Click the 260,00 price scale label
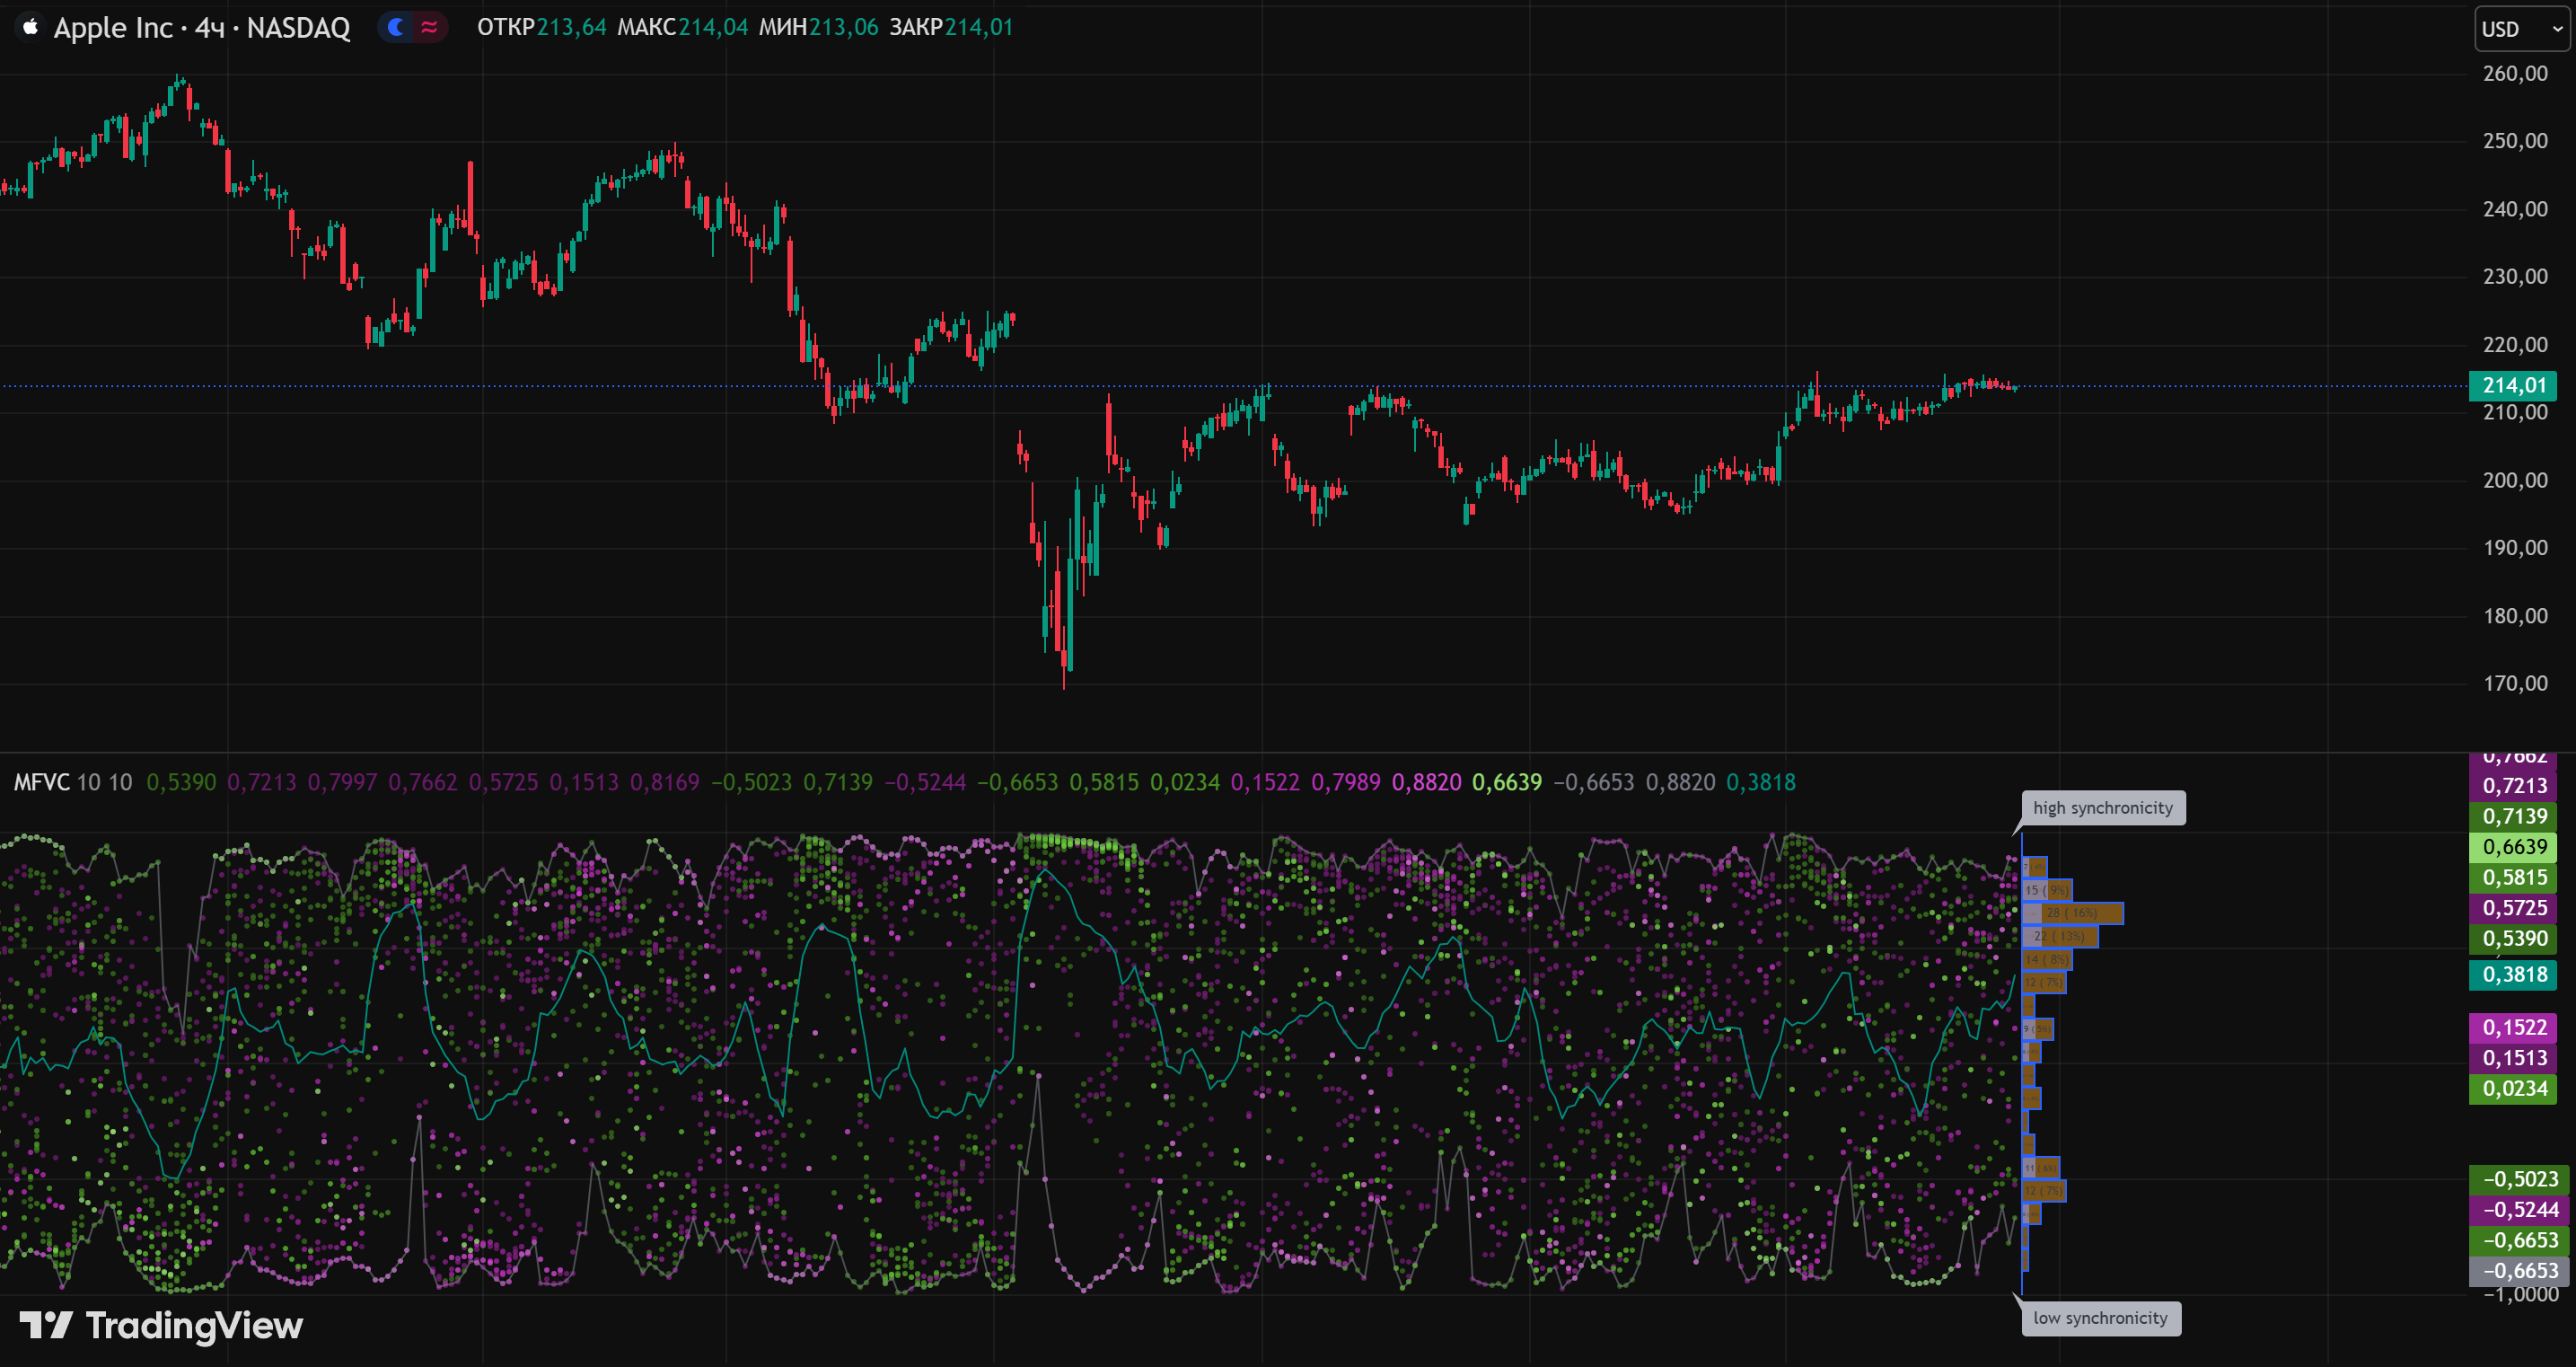Image resolution: width=2576 pixels, height=1367 pixels. point(2514,73)
